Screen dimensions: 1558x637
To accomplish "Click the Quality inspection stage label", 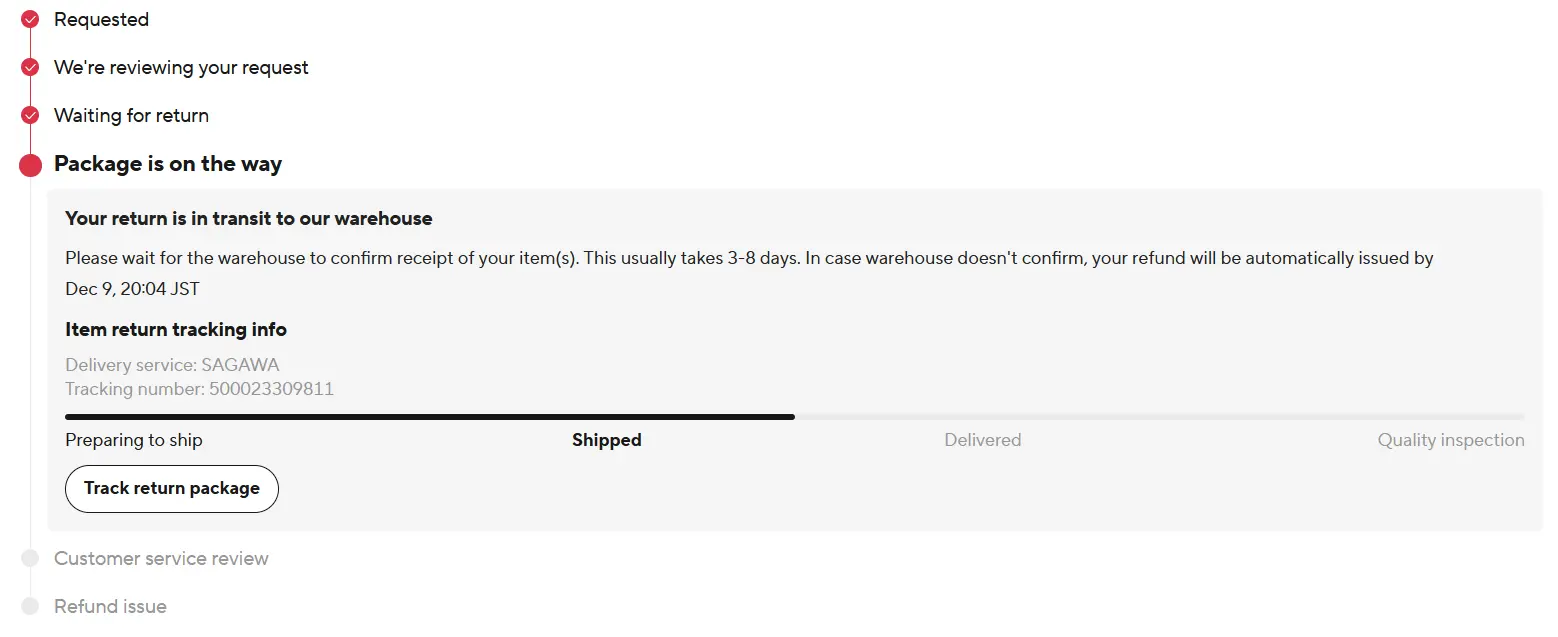I will pyautogui.click(x=1450, y=440).
